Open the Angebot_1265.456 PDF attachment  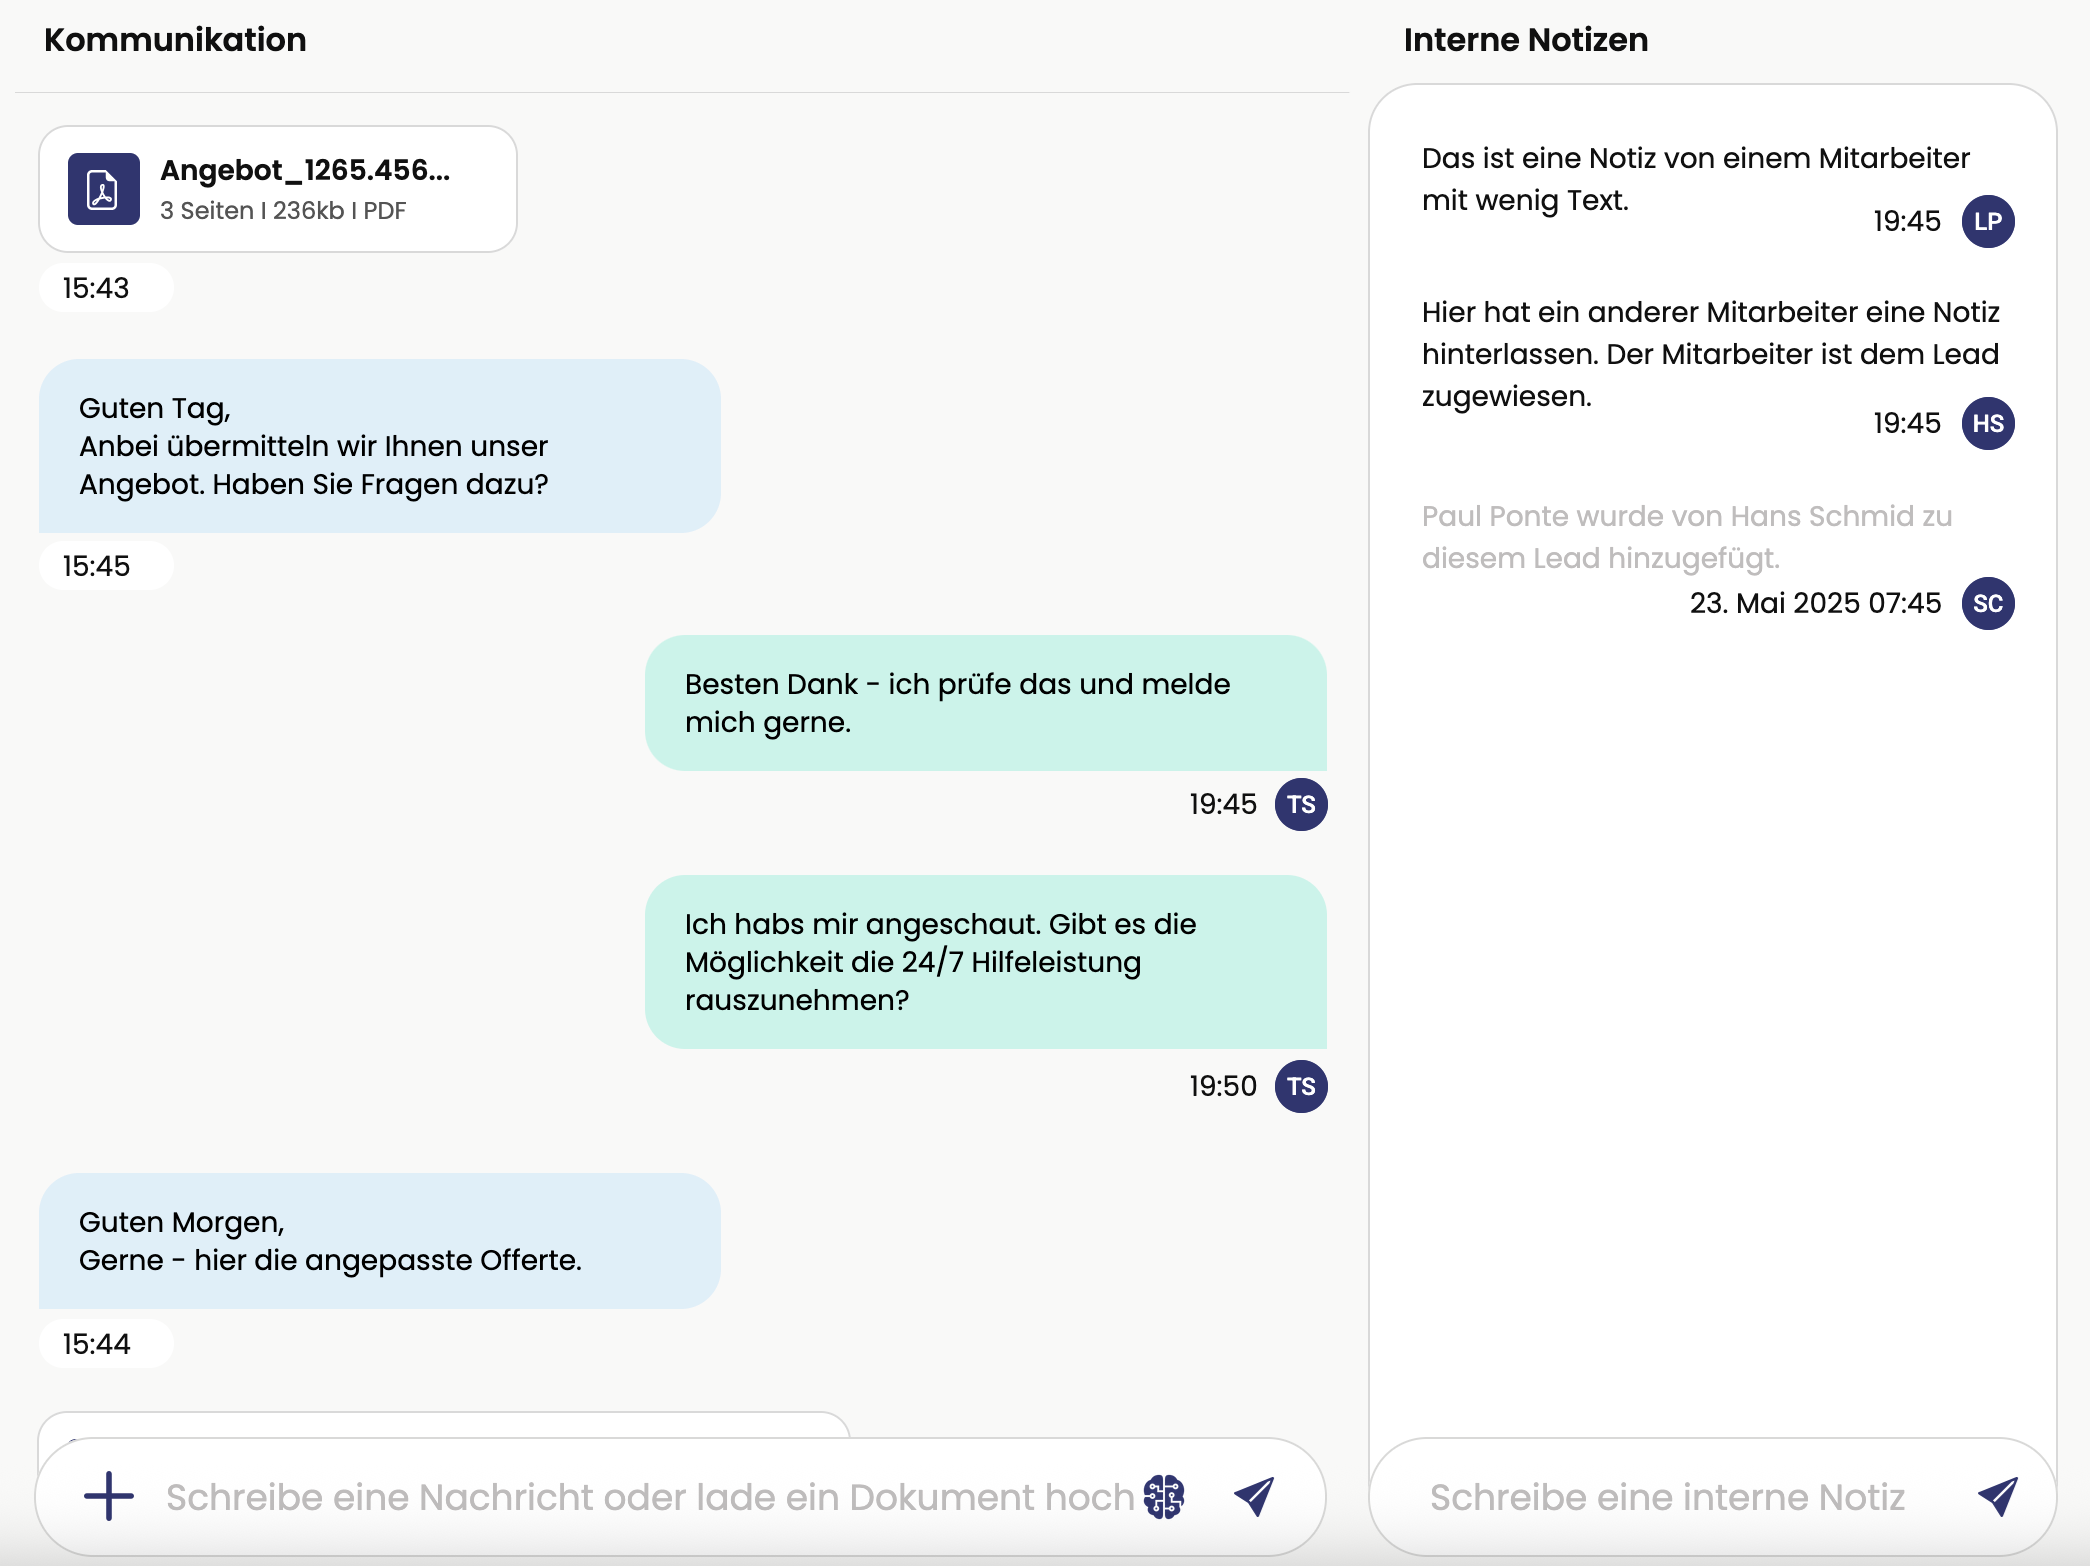(304, 171)
